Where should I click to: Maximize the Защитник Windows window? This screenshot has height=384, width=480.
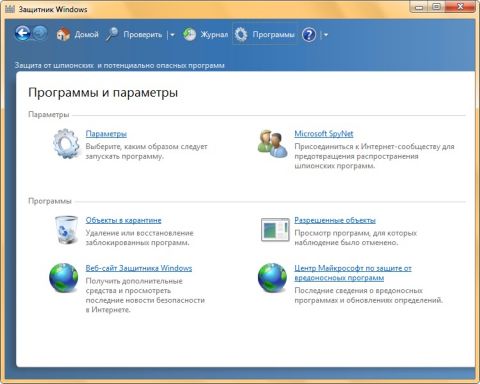[x=437, y=7]
